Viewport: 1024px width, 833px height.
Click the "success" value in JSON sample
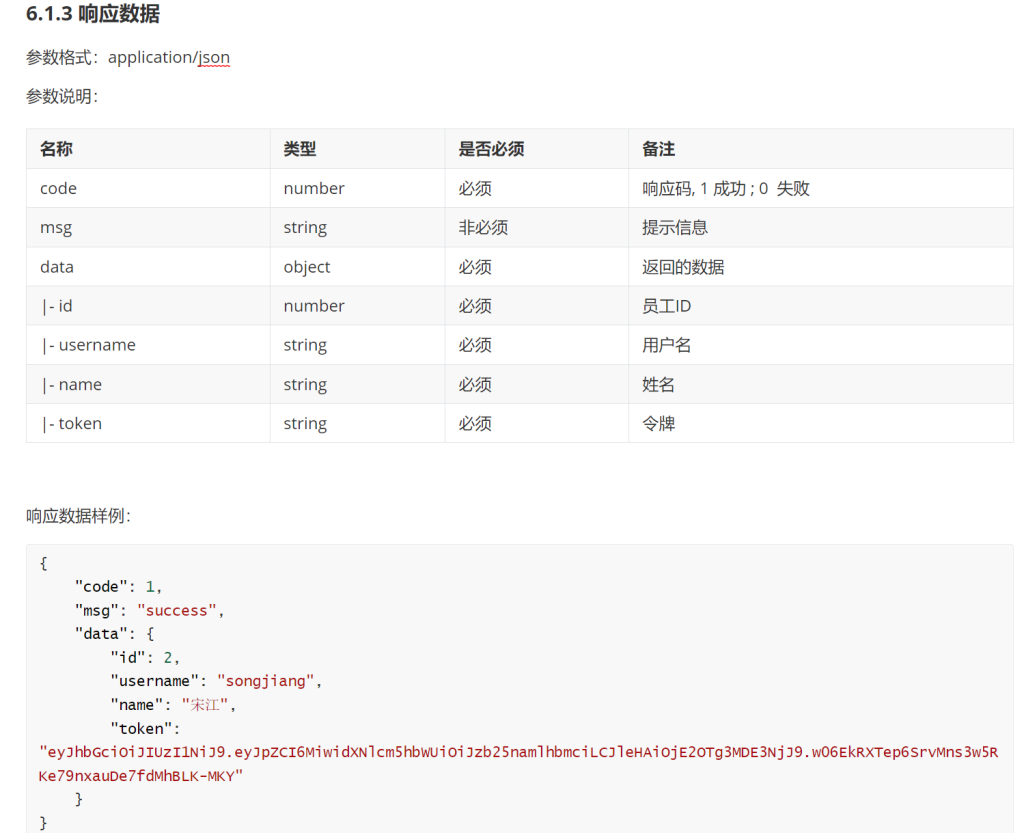tap(176, 610)
